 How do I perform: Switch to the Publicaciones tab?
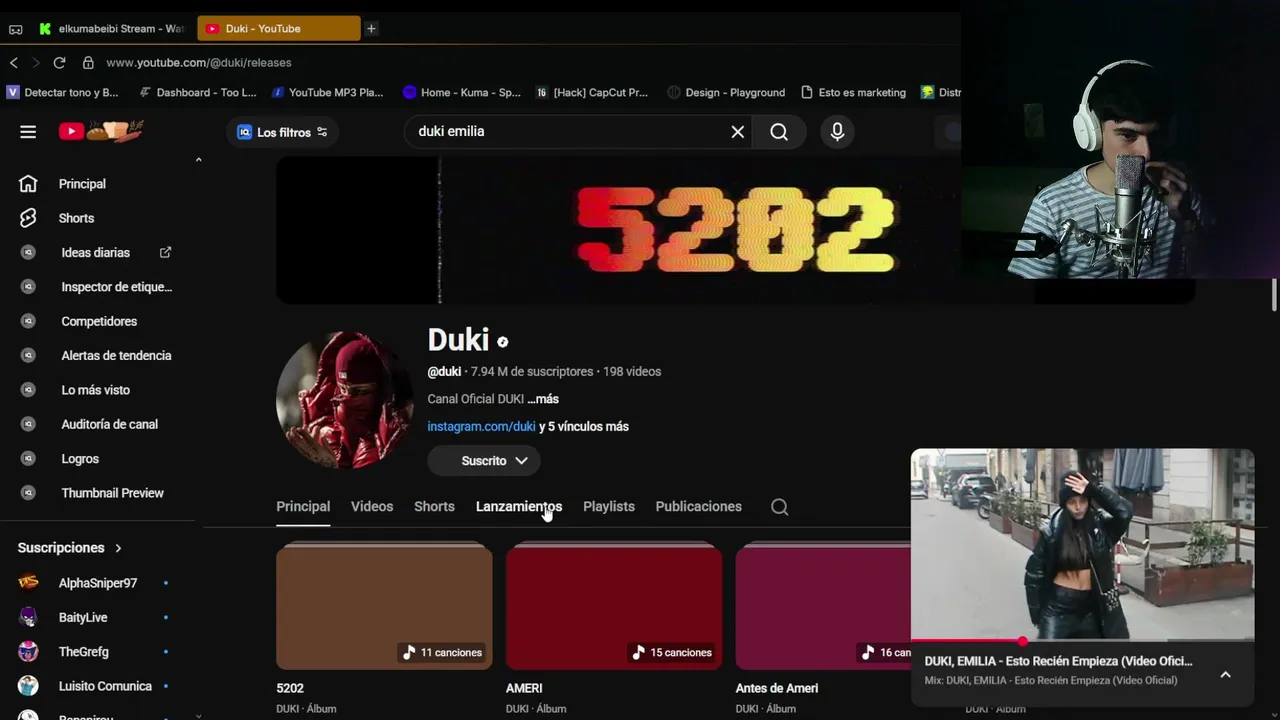[698, 507]
